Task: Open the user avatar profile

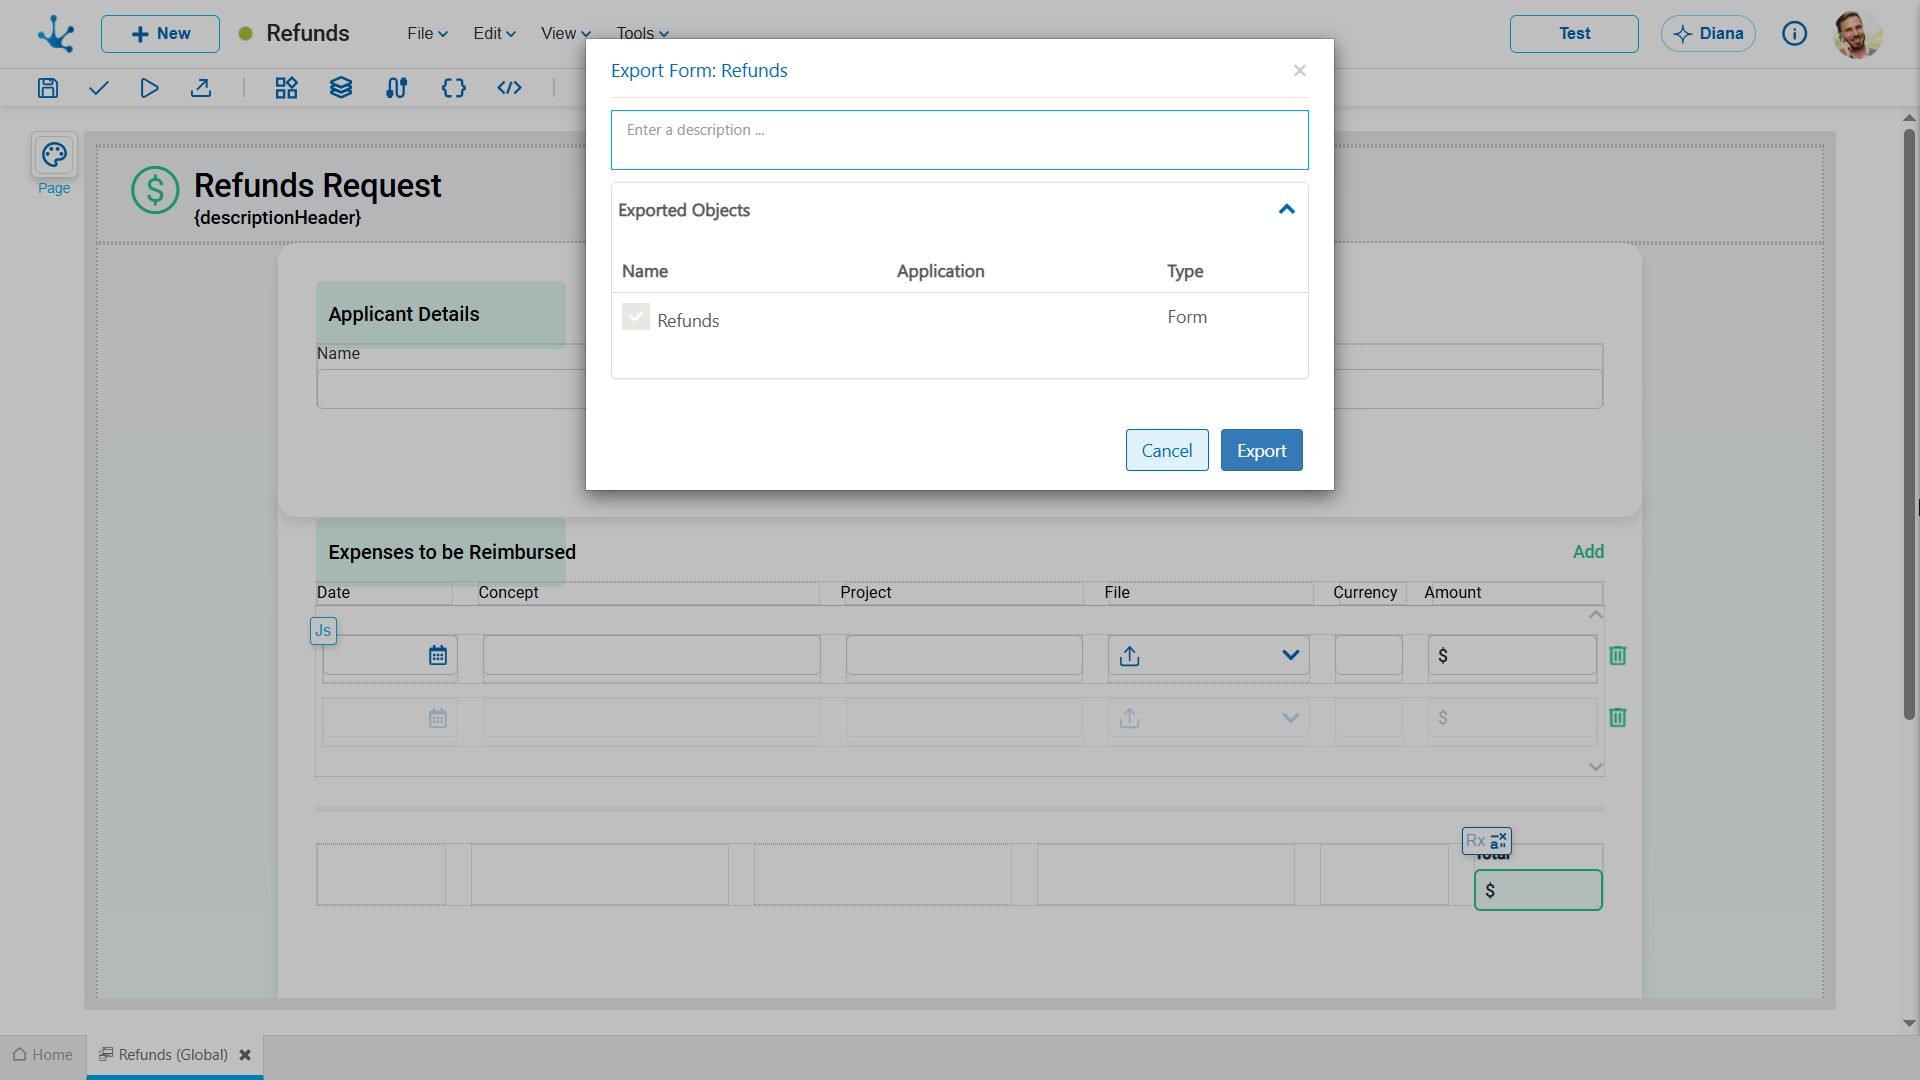Action: (1858, 34)
